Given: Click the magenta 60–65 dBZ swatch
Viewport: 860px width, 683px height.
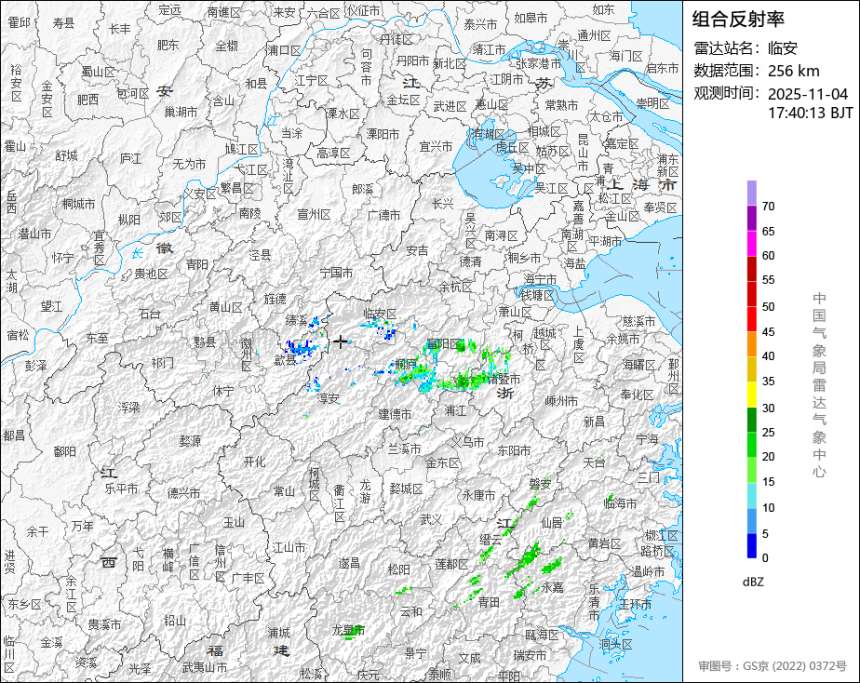Looking at the screenshot, I should pyautogui.click(x=751, y=243).
